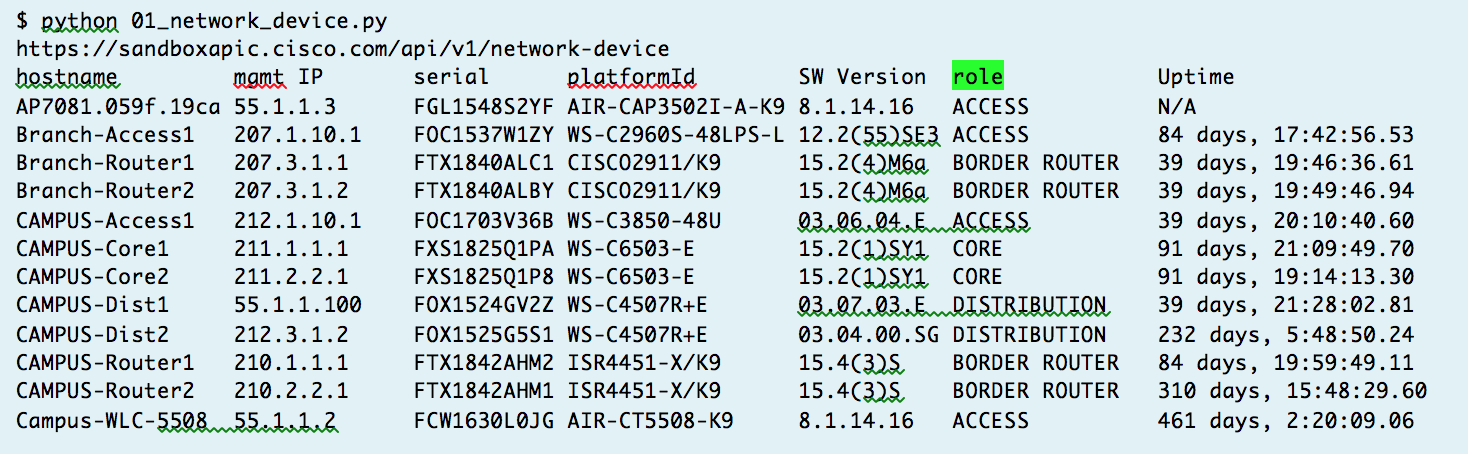Select IP address 212.1.10.1
This screenshot has width=1468, height=454.
coord(298,220)
